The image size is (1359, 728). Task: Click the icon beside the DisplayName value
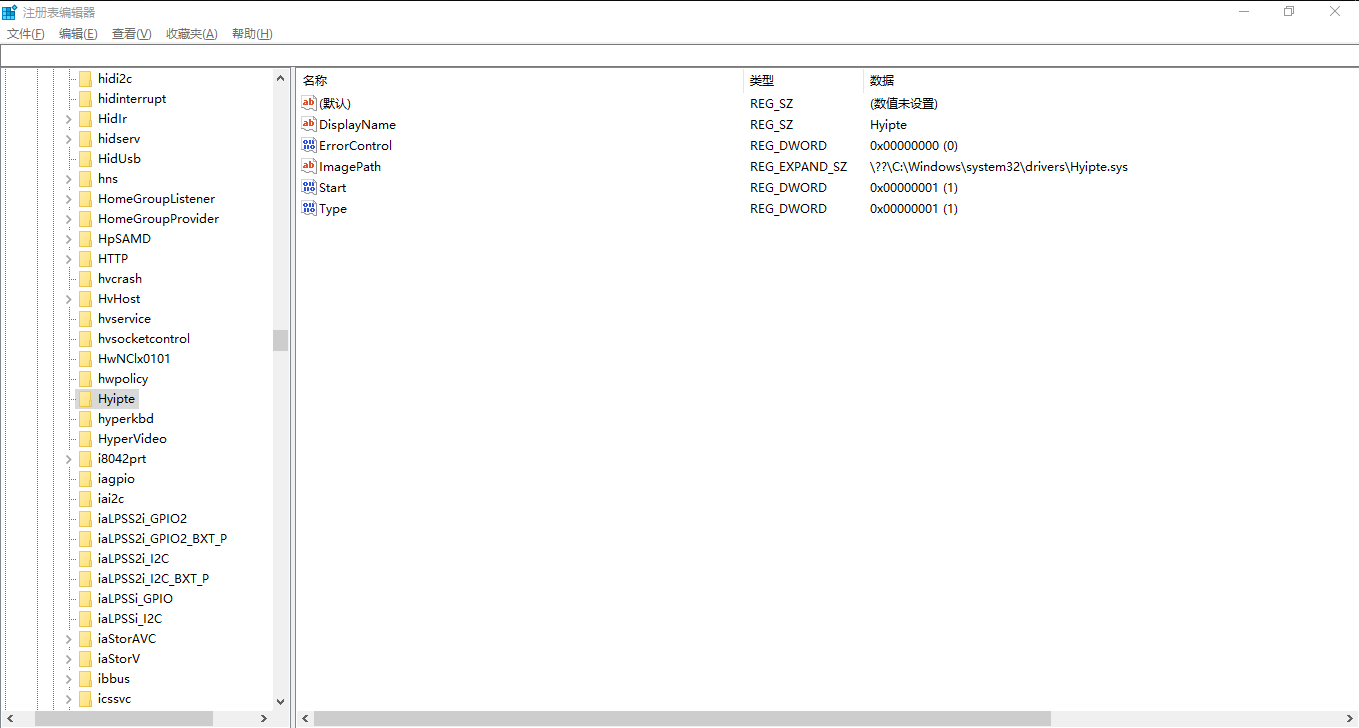(x=309, y=124)
